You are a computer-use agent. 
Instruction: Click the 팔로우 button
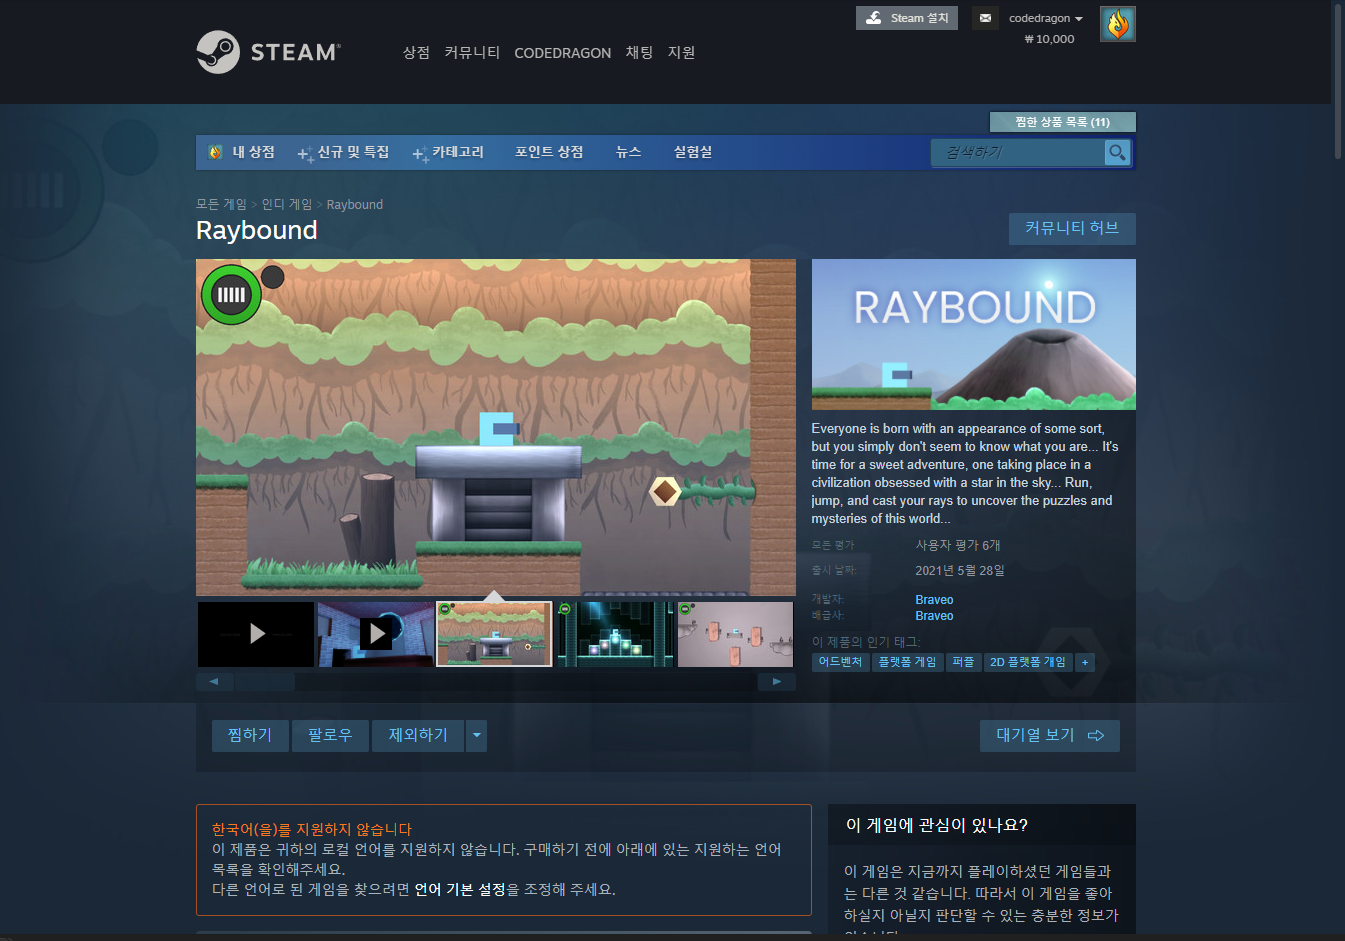point(330,735)
